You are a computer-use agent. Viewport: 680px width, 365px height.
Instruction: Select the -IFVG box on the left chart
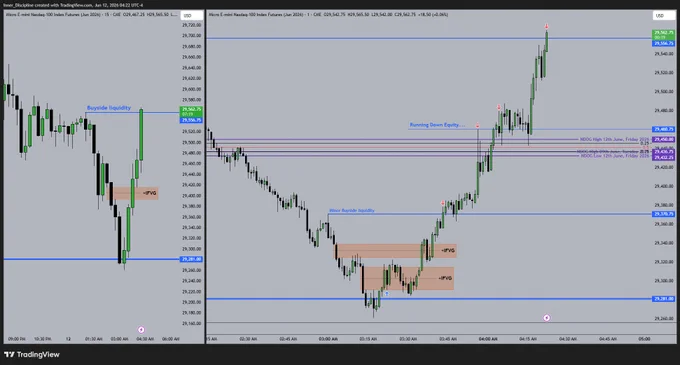coord(134,193)
